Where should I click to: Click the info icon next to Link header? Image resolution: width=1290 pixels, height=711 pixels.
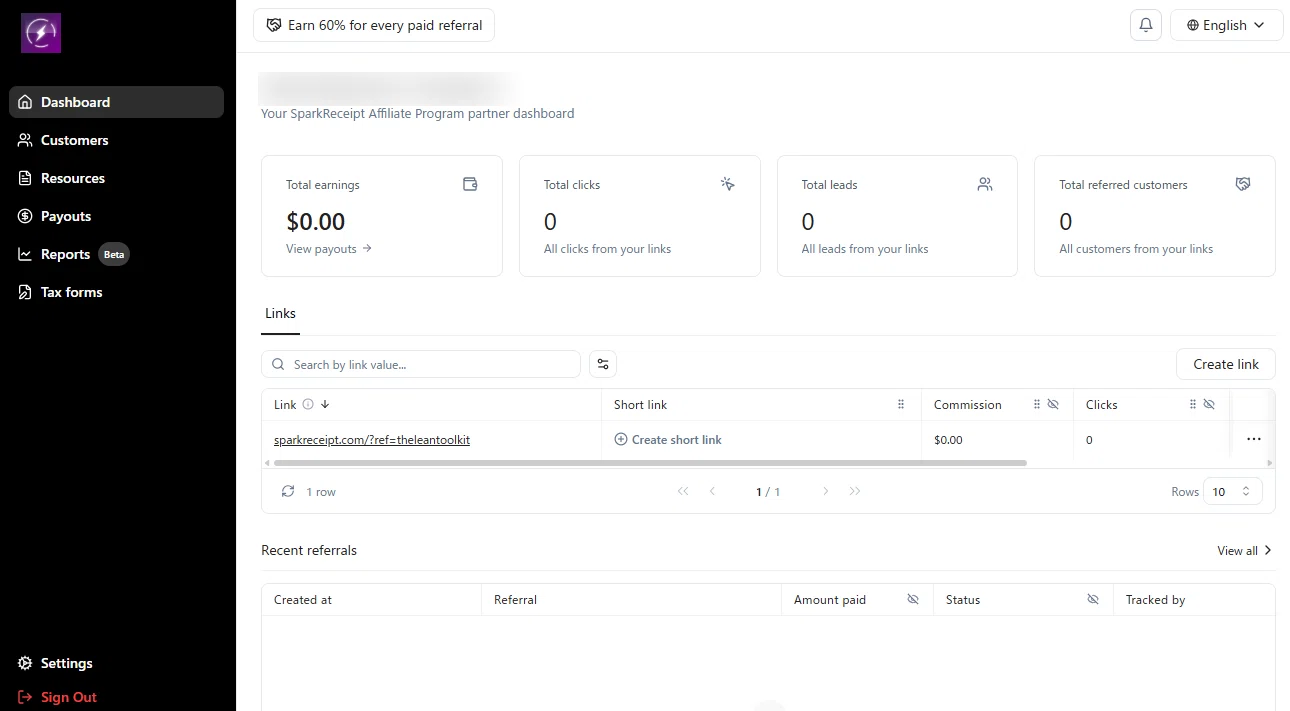pyautogui.click(x=308, y=405)
